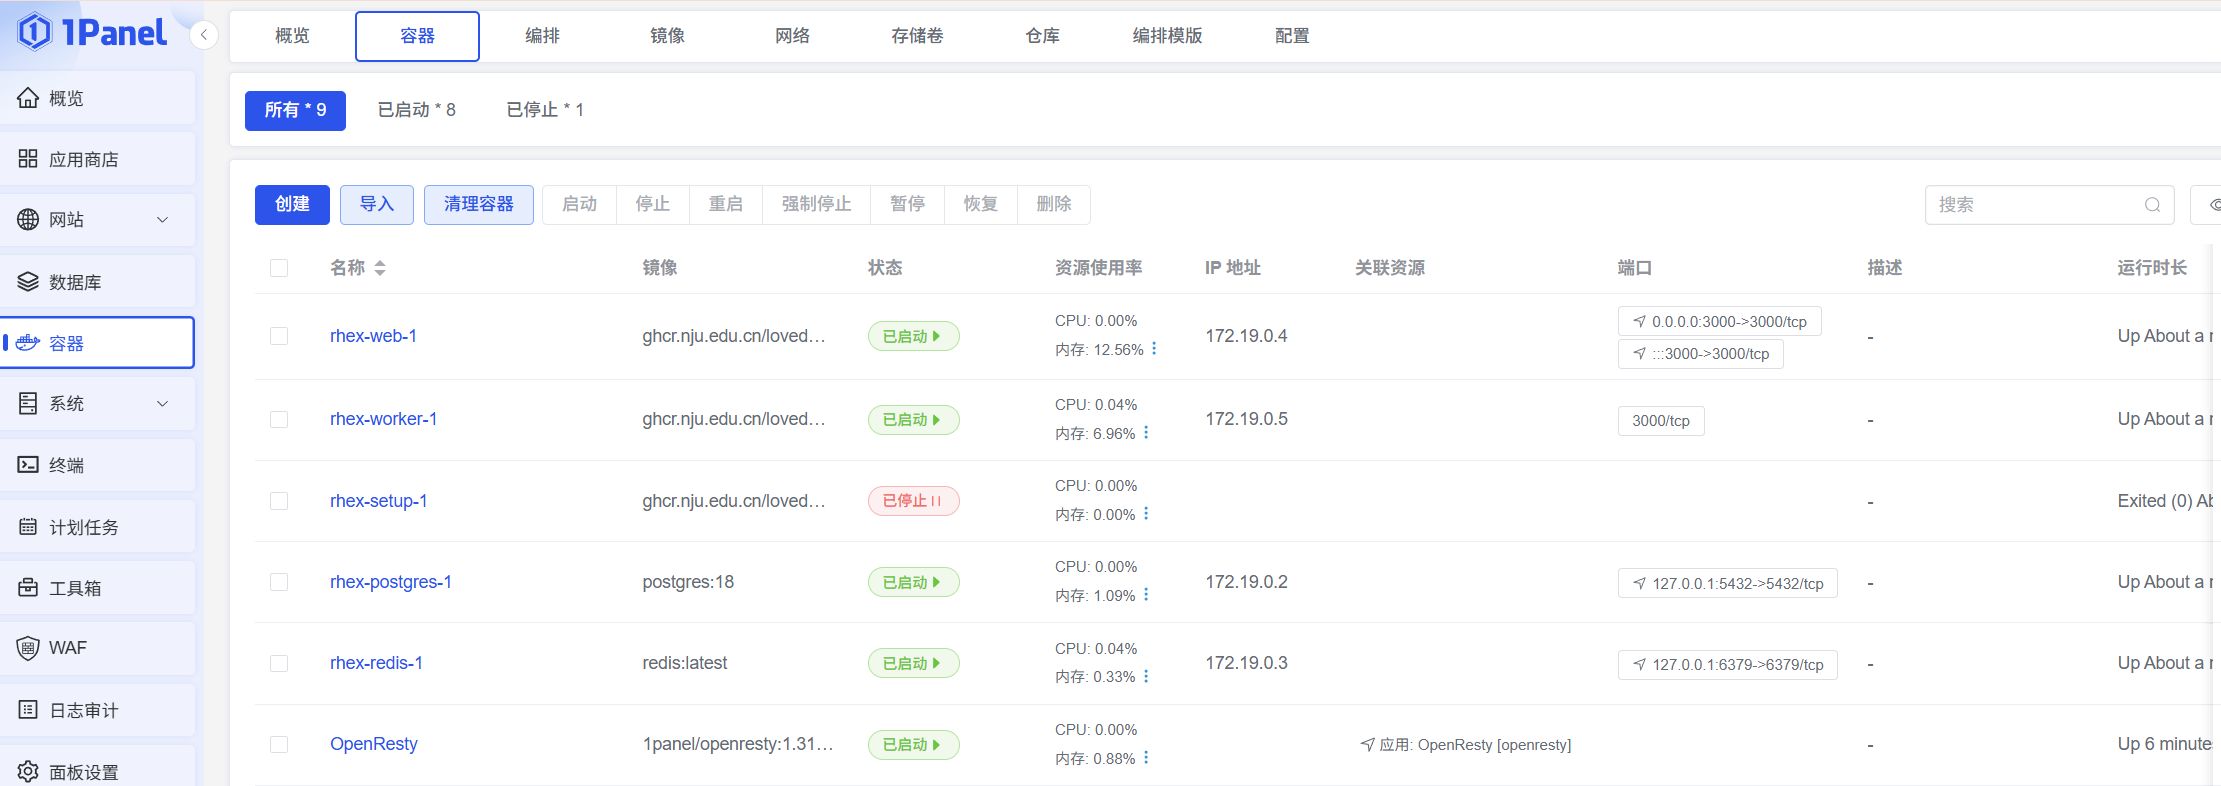The width and height of the screenshot is (2221, 786).
Task: Switch to the 镜像 tab
Action: 667,36
